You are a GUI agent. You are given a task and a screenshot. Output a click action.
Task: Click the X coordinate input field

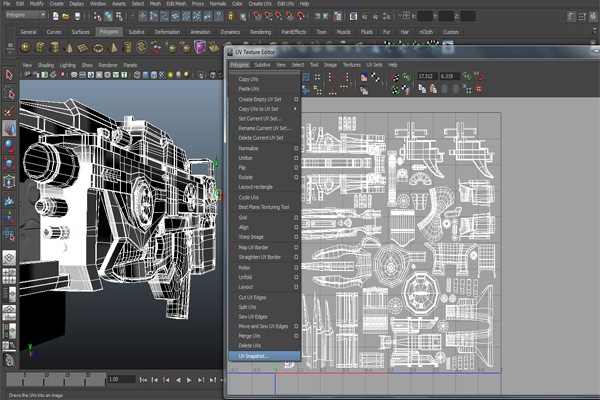[x=425, y=16]
